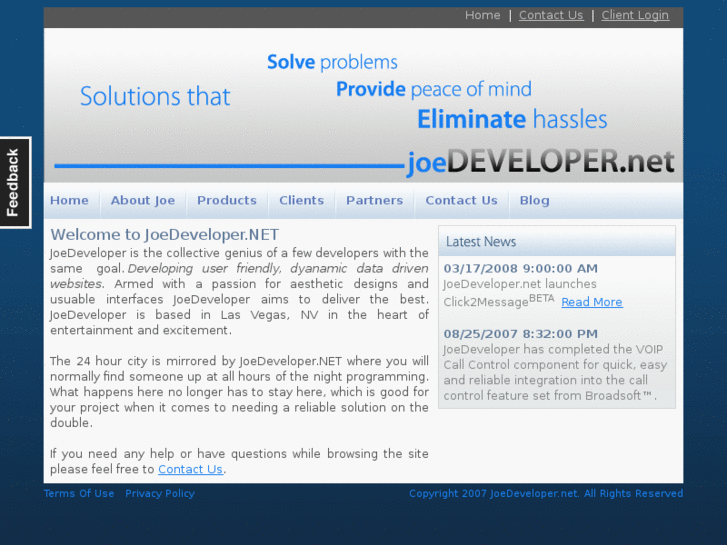Go to the Partners page
The width and height of the screenshot is (727, 545).
click(x=375, y=200)
